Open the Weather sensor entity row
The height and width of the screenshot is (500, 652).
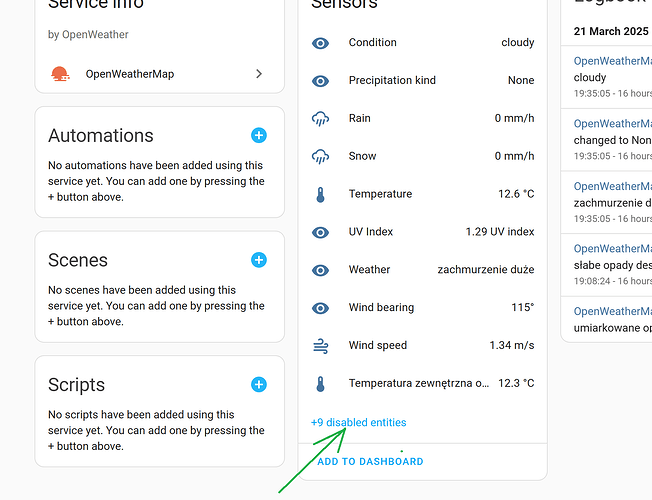[x=428, y=269]
